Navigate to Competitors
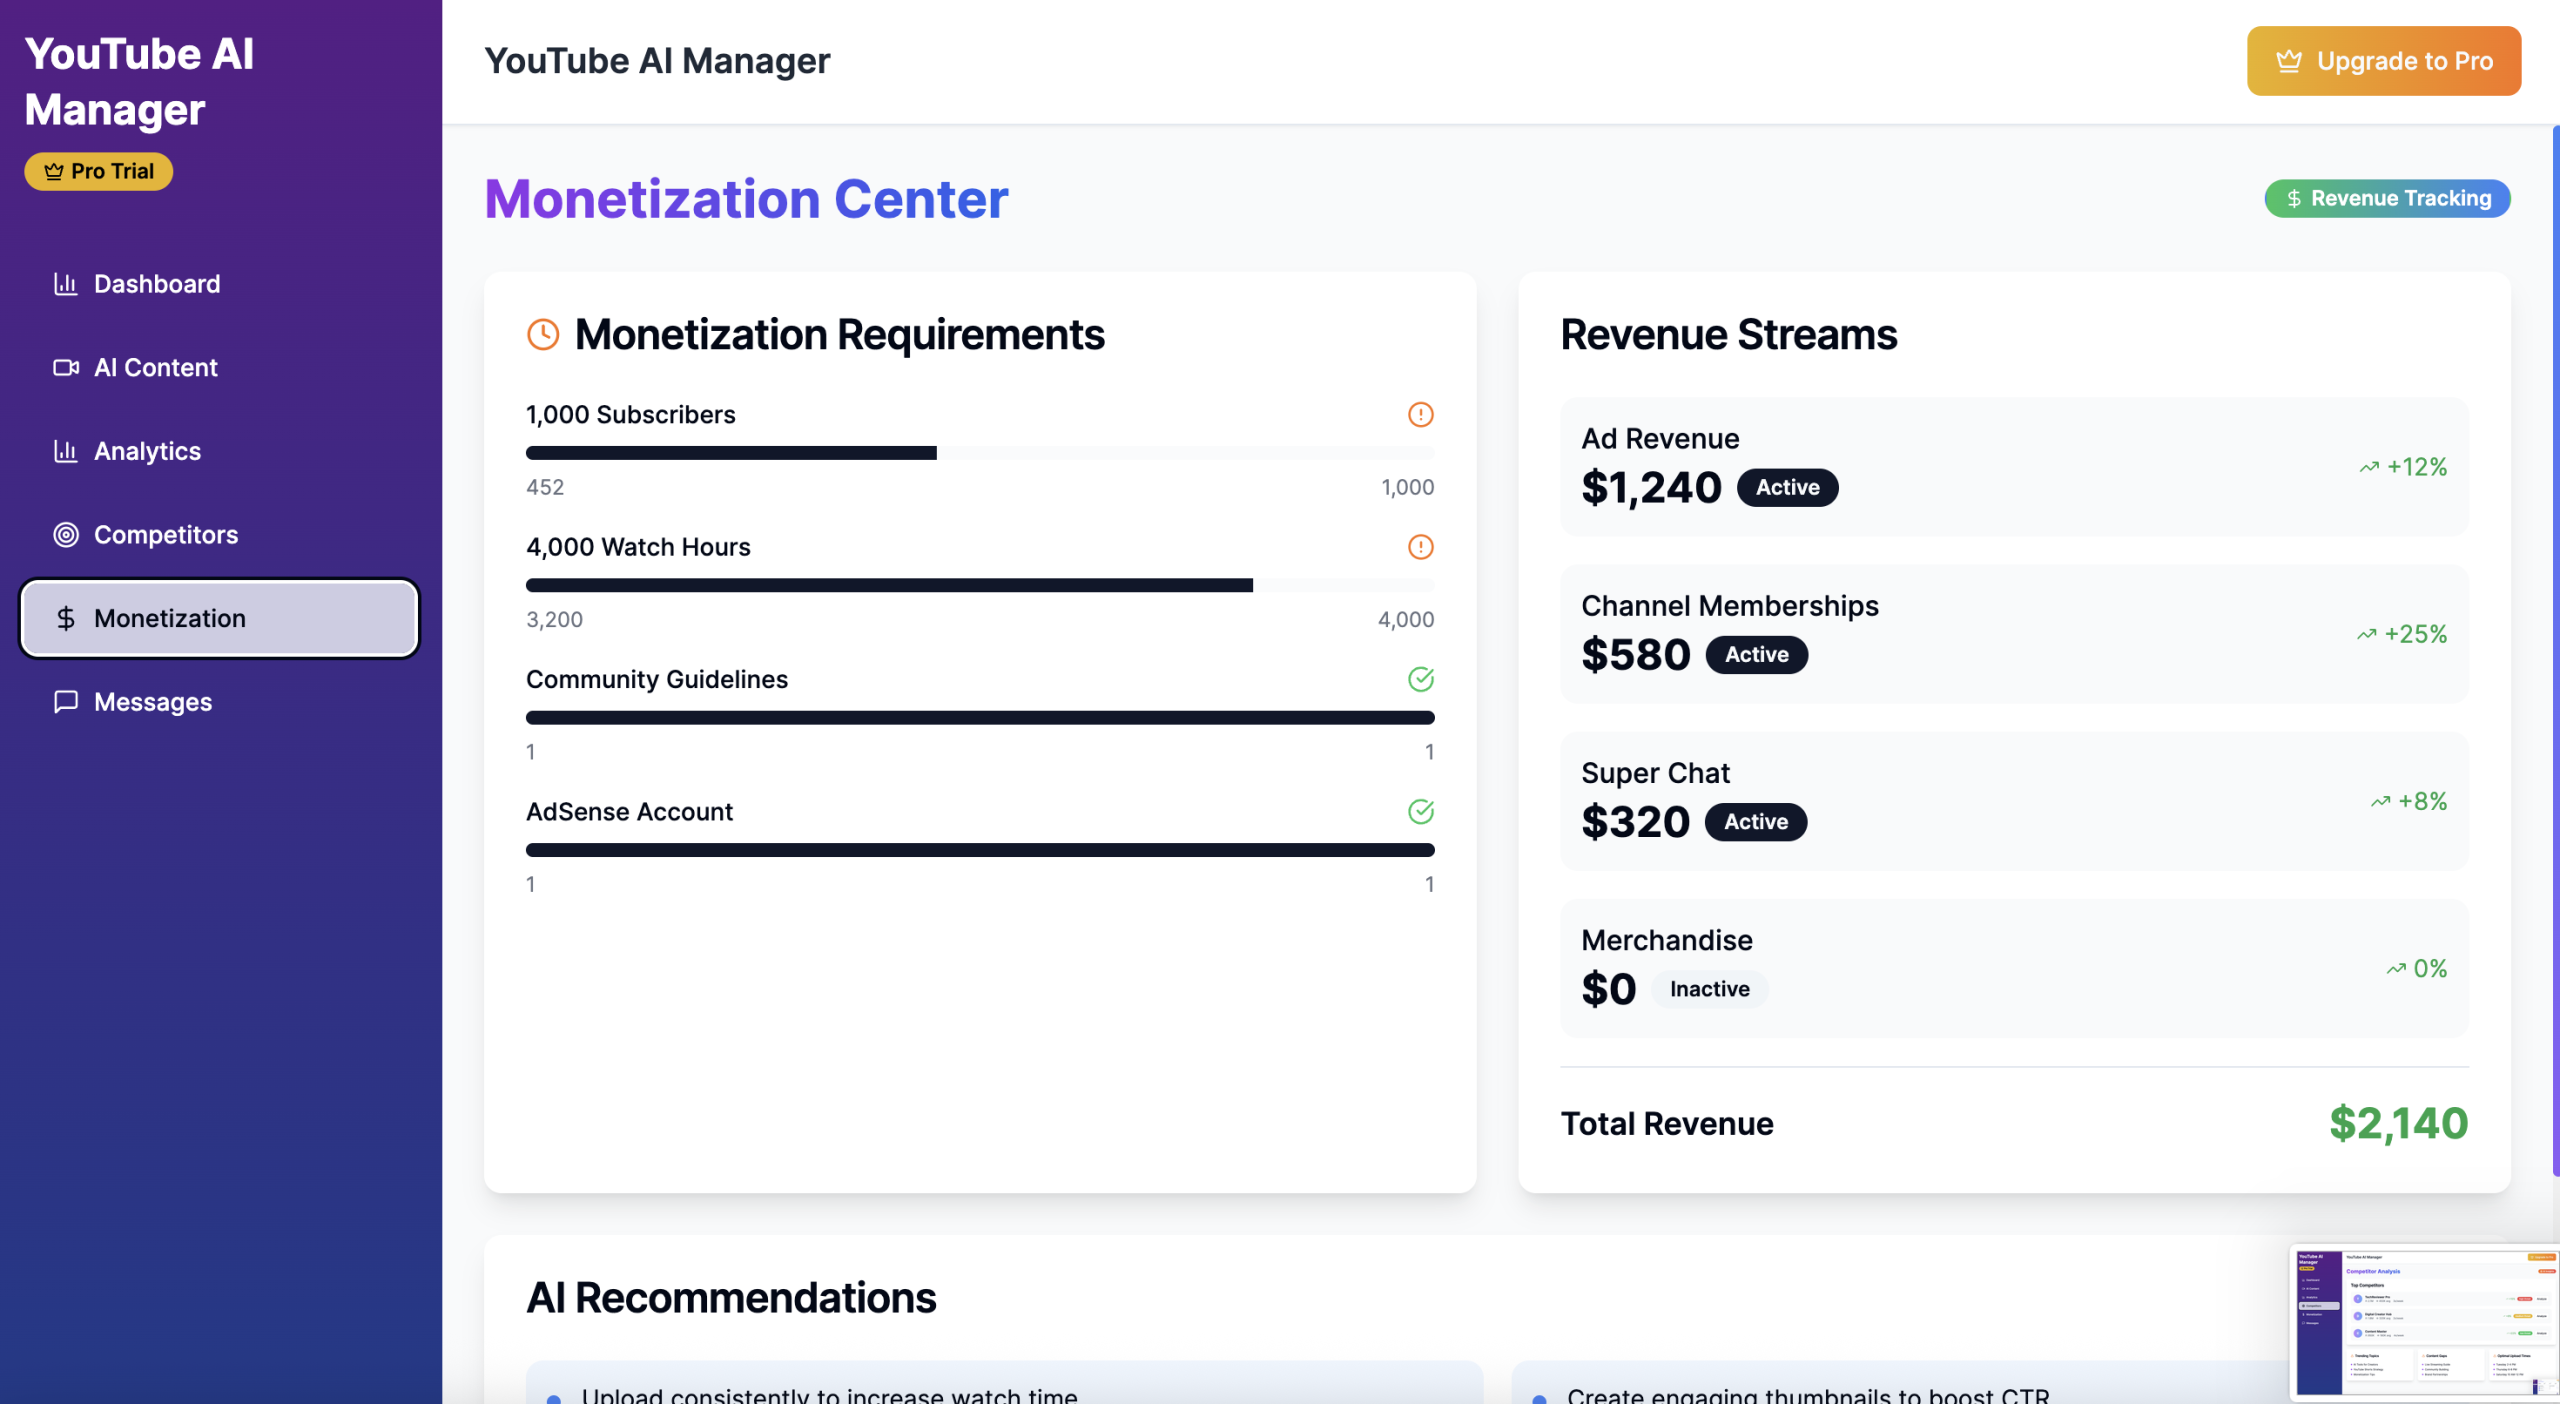 pos(219,535)
